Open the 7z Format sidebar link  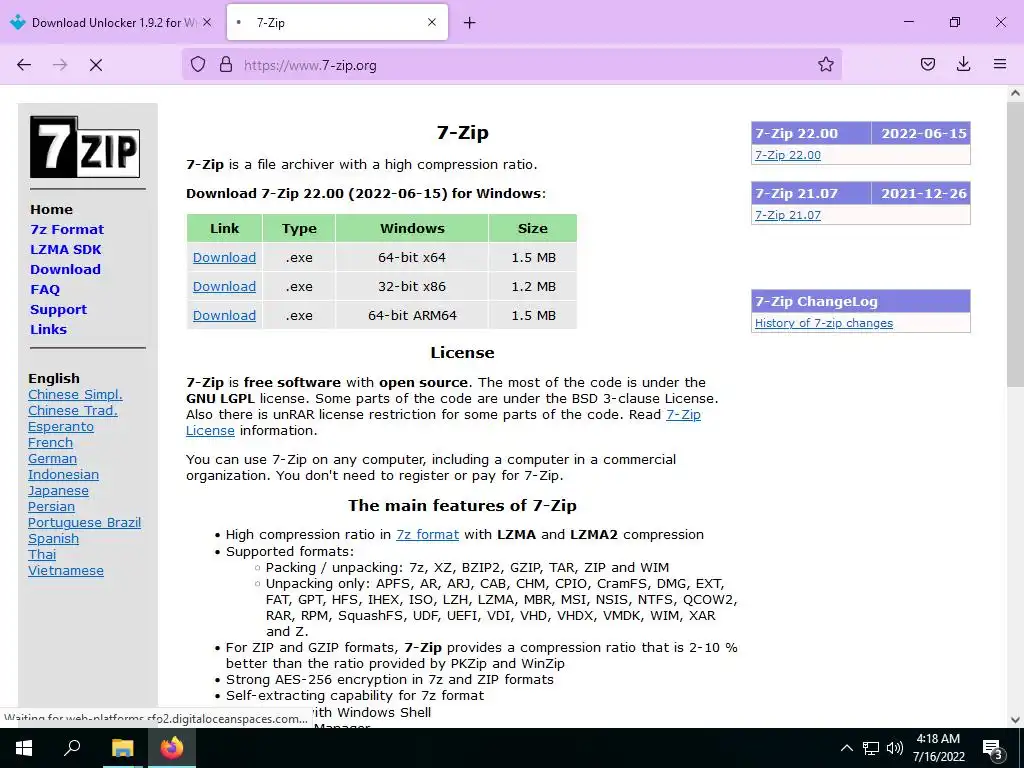67,229
